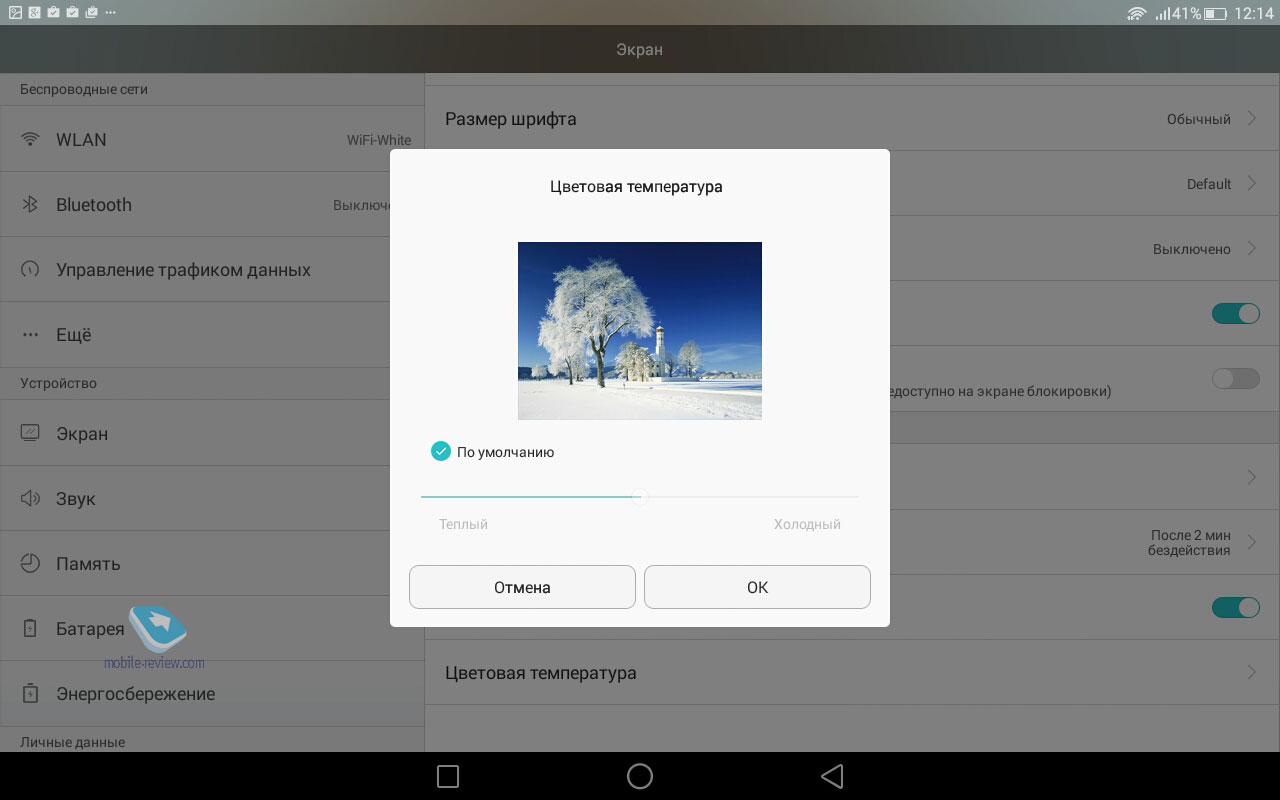This screenshot has width=1280, height=800.
Task: Tap the Беспроводные сети section header
Action: [84, 89]
